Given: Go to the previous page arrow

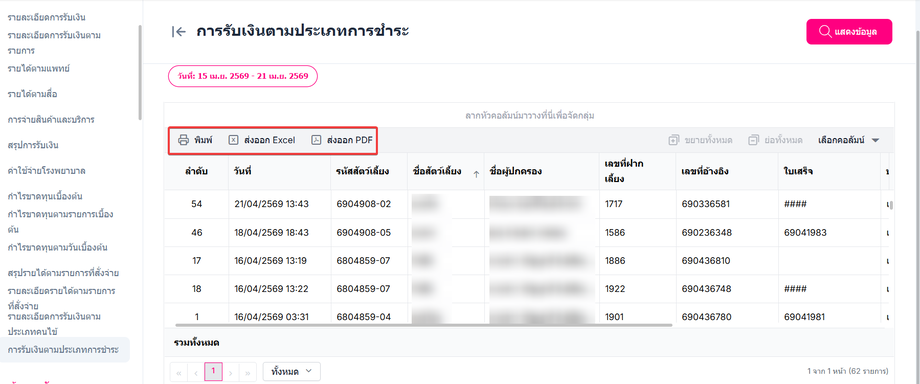Looking at the screenshot, I should pos(195,372).
